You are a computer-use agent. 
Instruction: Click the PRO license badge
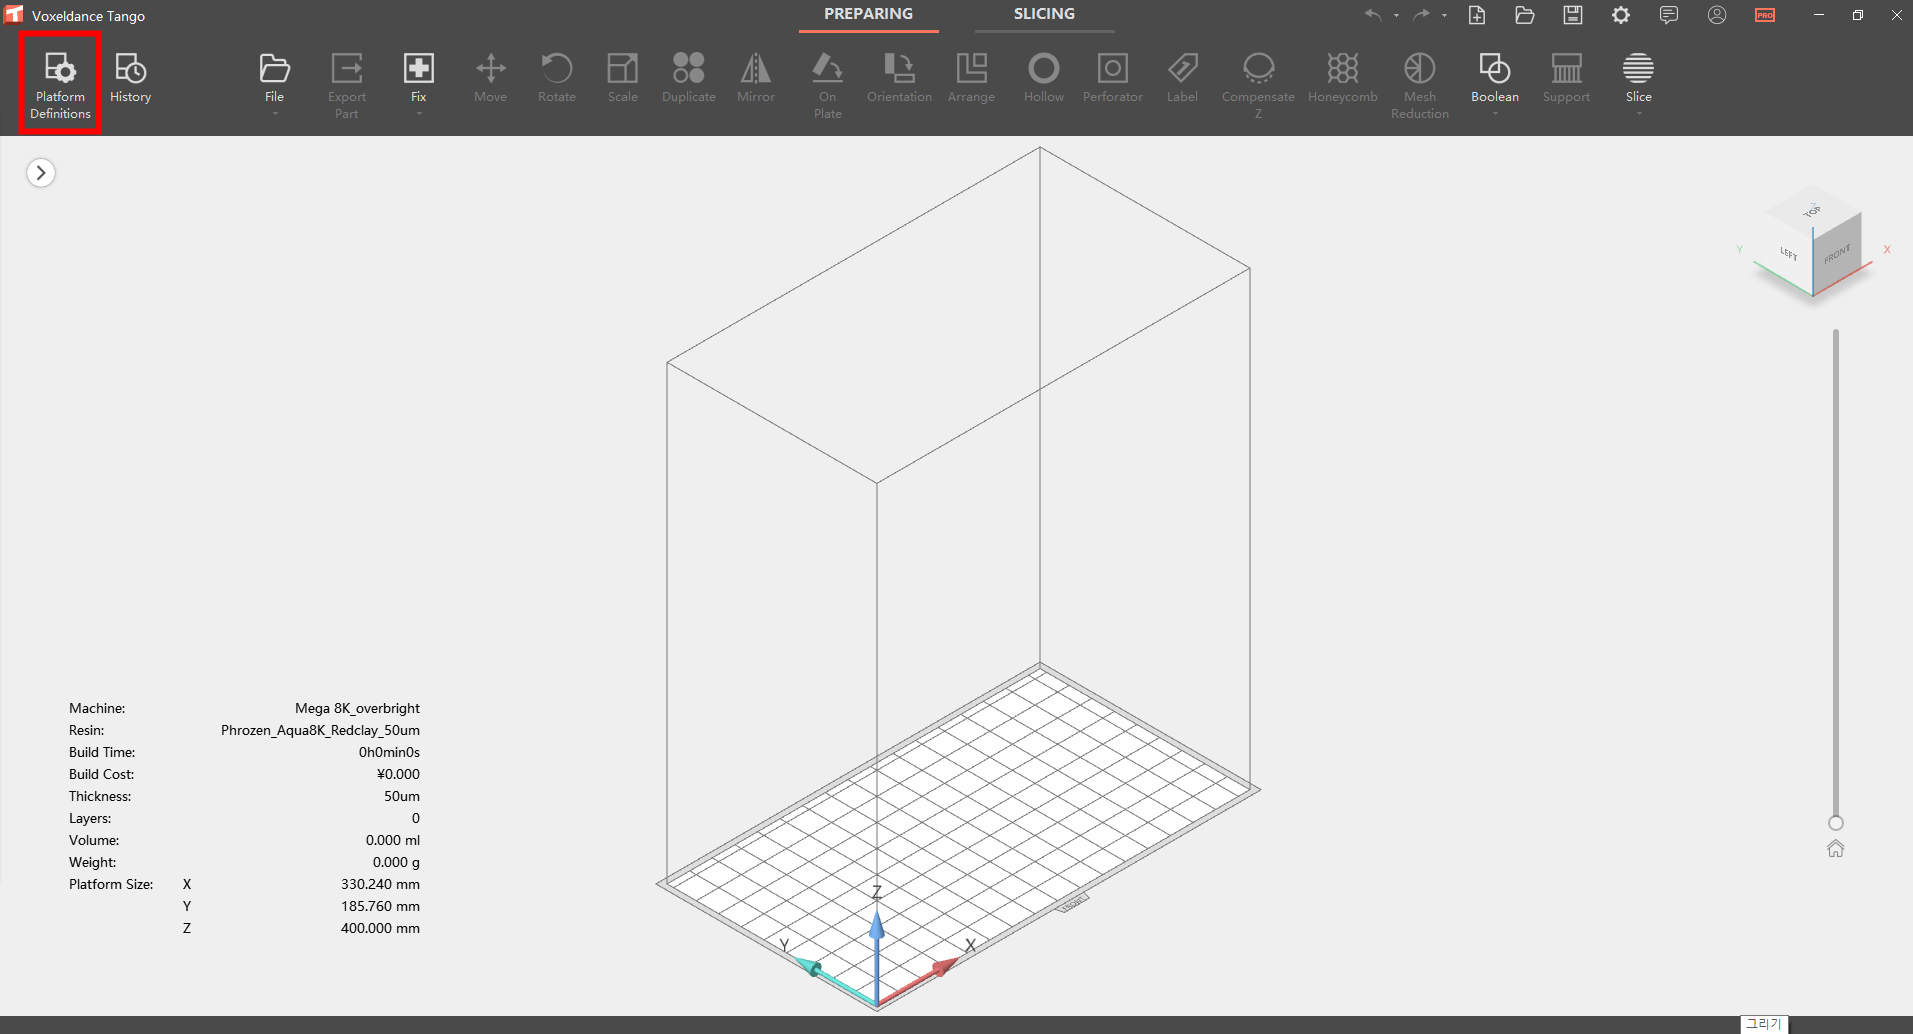[x=1765, y=15]
